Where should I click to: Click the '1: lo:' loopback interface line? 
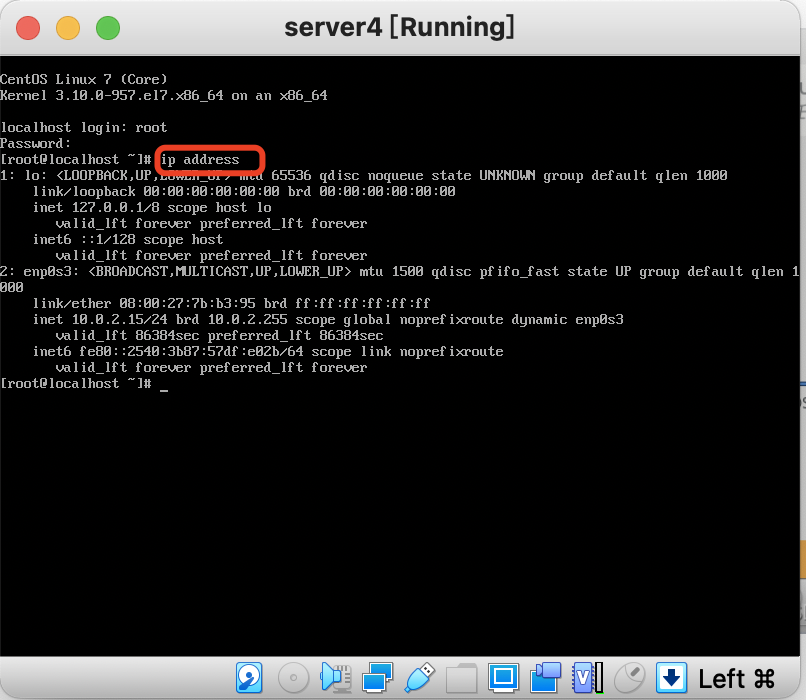pyautogui.click(x=363, y=175)
